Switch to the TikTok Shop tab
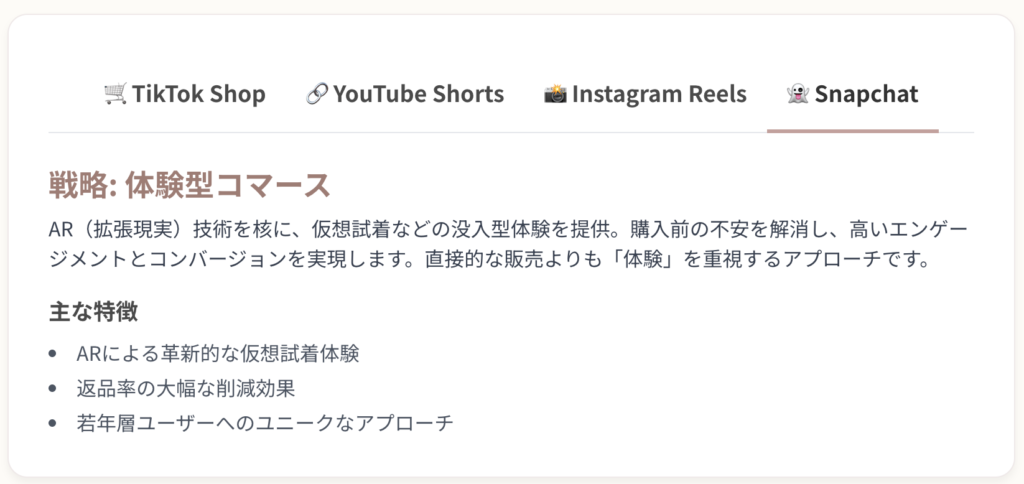1024x484 pixels. 185,94
